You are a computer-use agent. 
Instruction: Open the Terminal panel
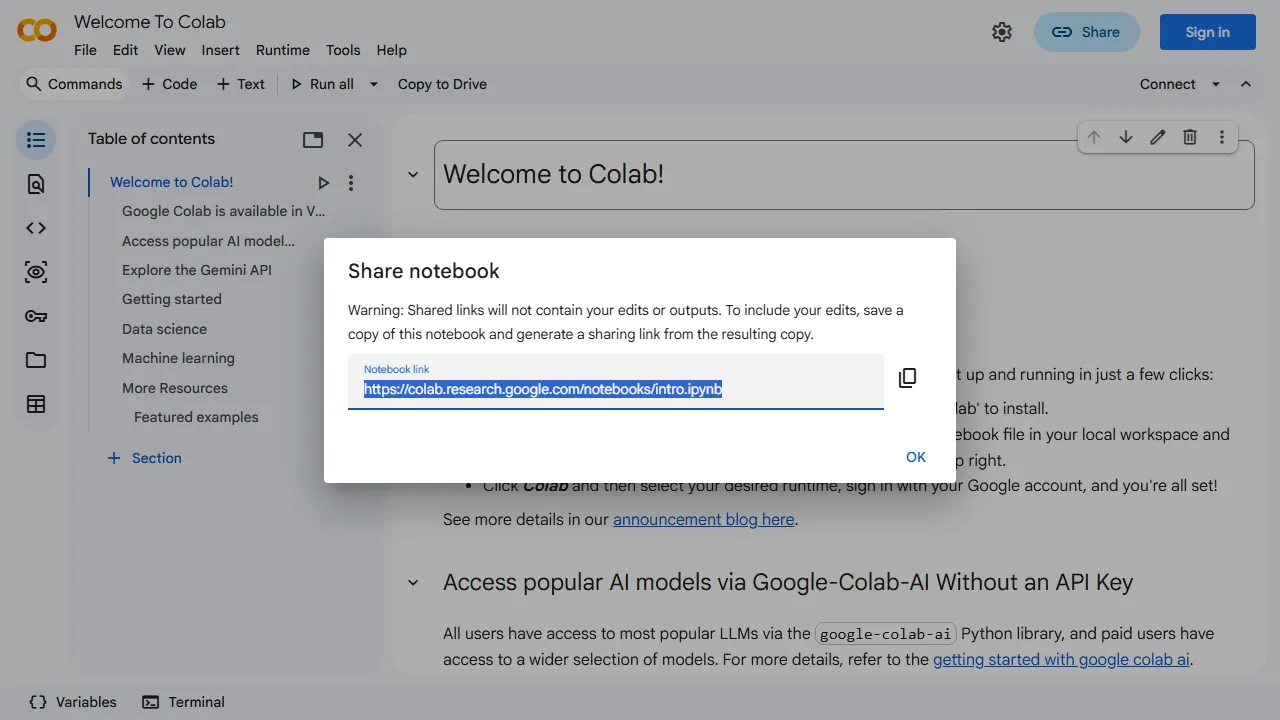point(183,702)
